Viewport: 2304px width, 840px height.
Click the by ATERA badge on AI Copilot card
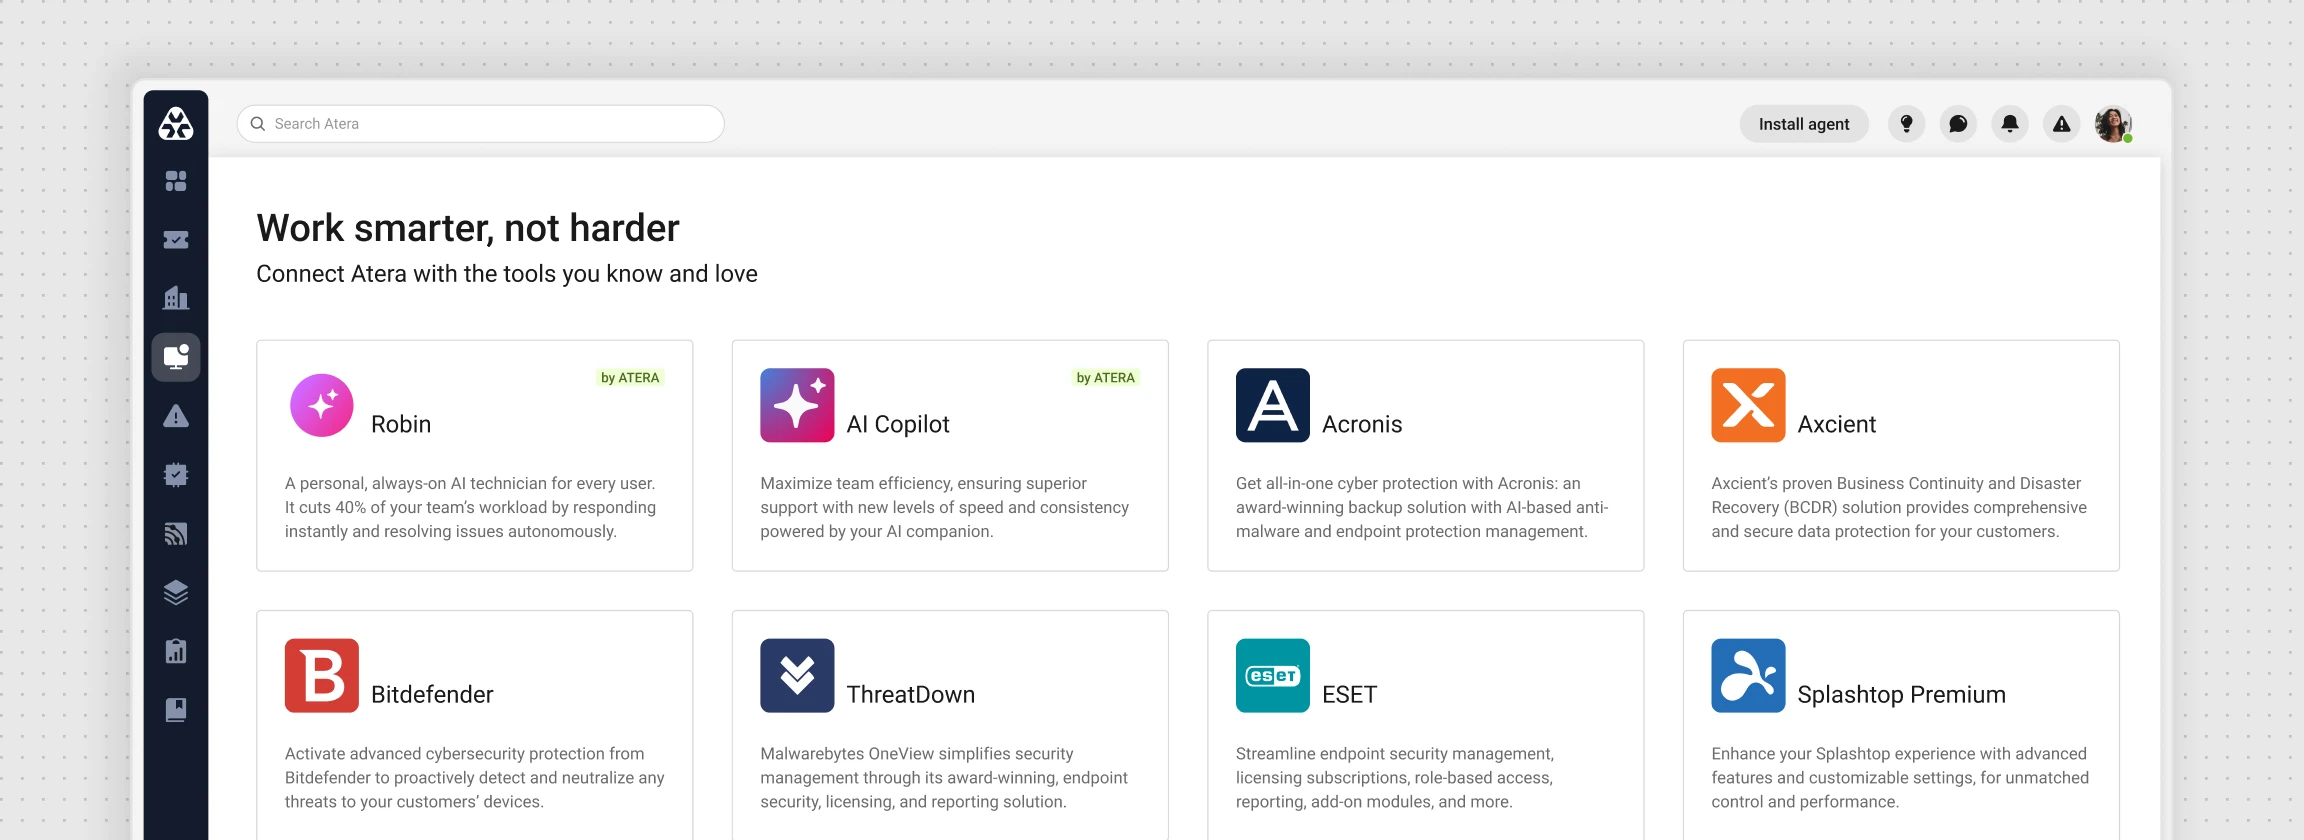[x=1106, y=378]
